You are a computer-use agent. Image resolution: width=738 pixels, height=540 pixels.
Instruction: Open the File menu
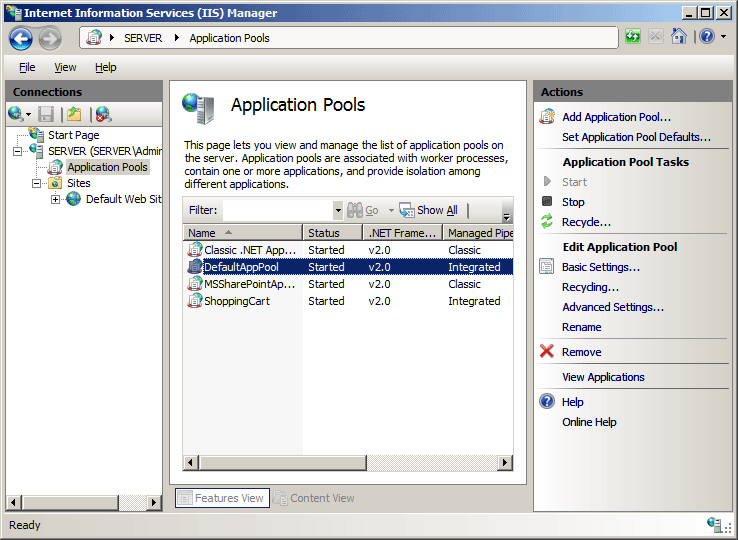(x=27, y=67)
